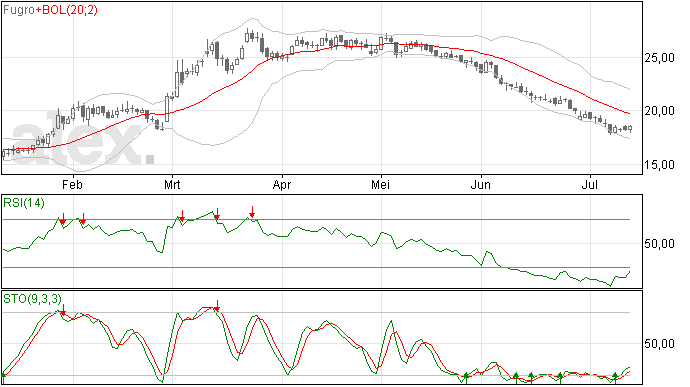Select the Feb month axis label
The image size is (690, 387).
point(72,184)
